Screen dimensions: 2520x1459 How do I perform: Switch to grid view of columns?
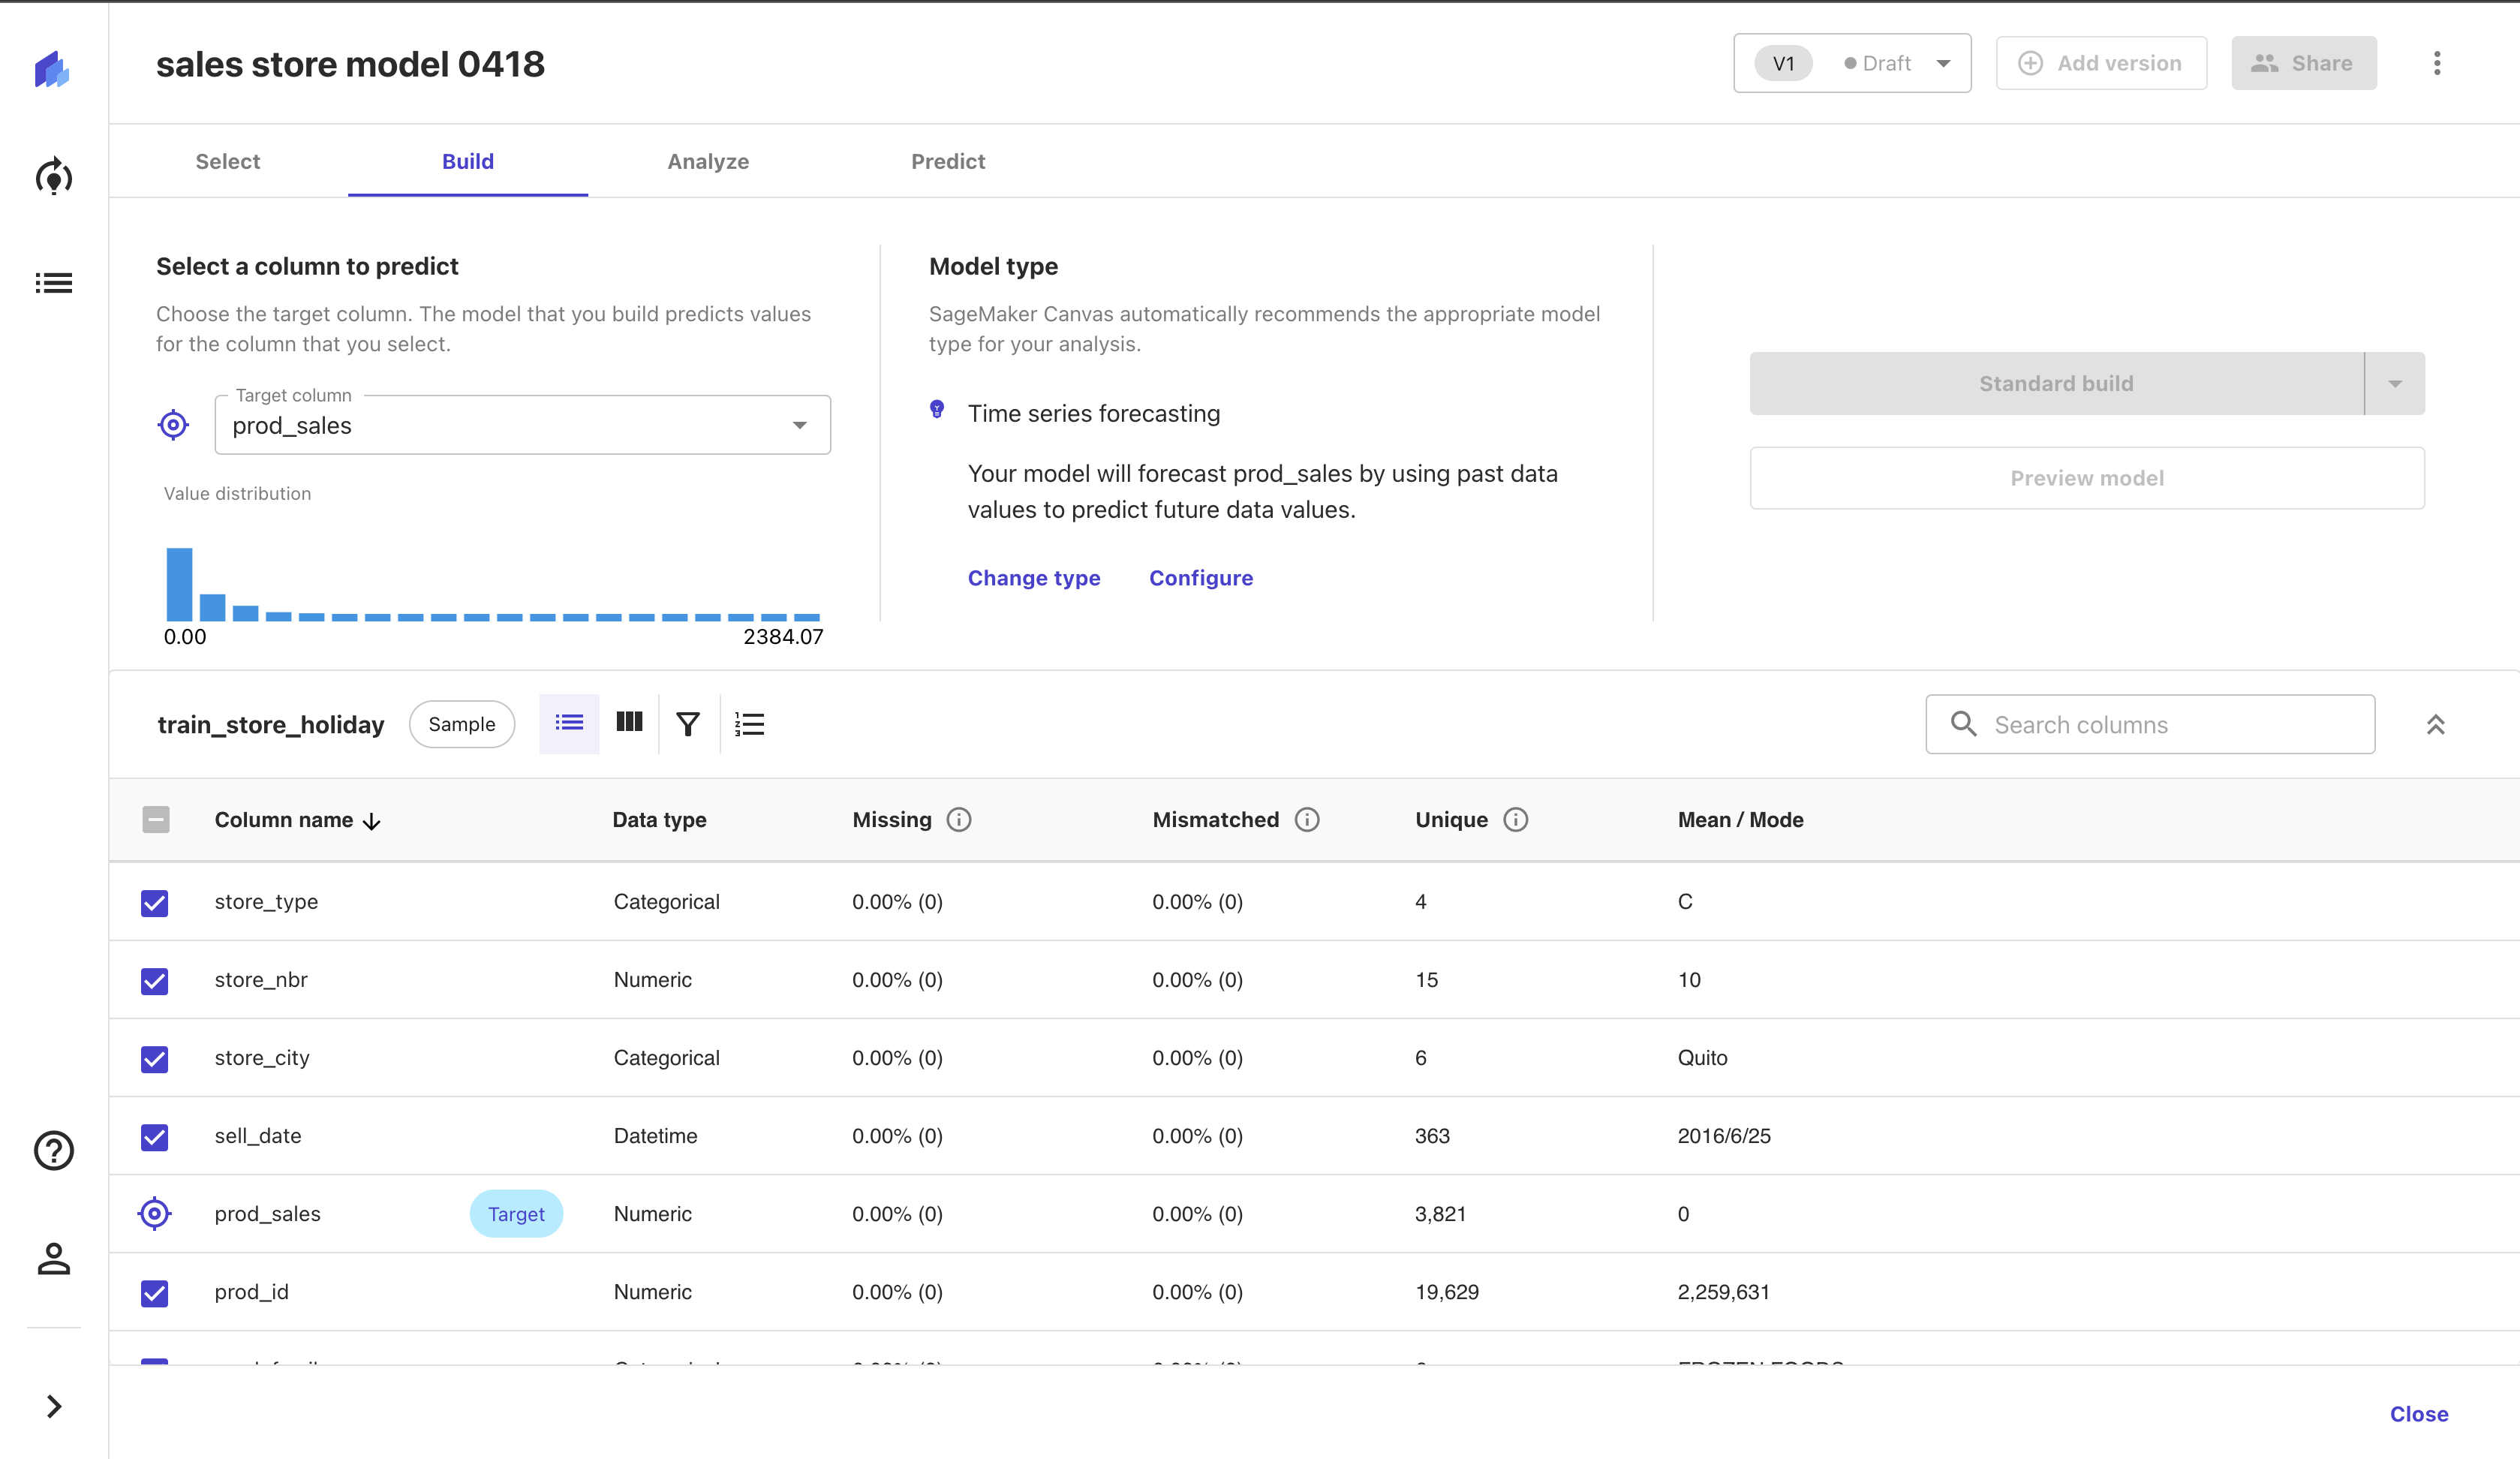click(629, 723)
